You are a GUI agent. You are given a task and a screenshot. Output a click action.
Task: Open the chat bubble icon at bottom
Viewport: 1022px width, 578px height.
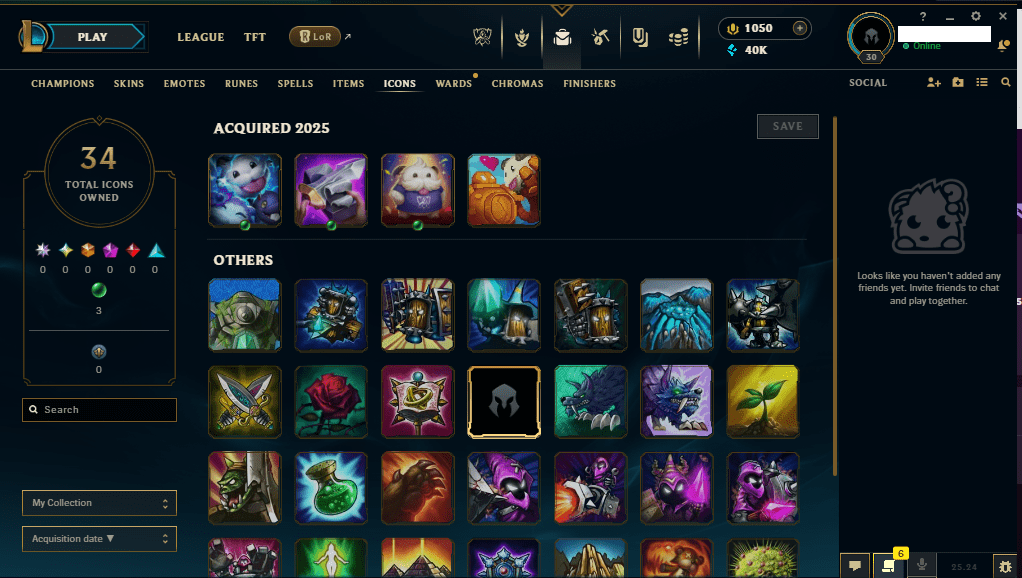[x=855, y=566]
